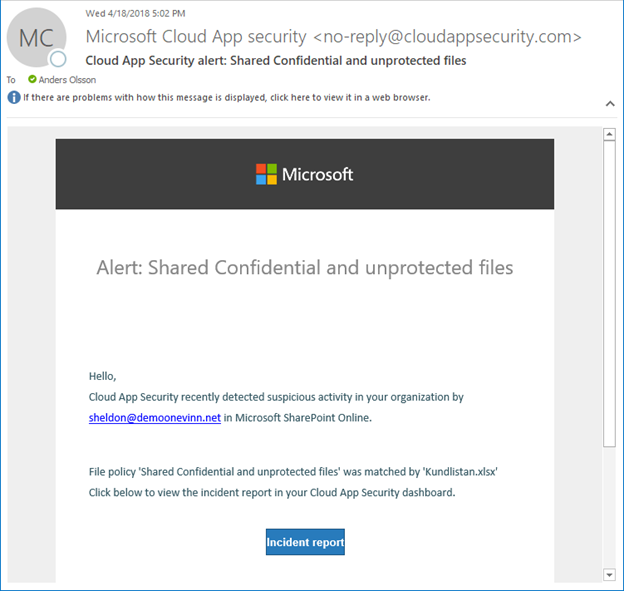Image resolution: width=624 pixels, height=591 pixels.
Task: Click the scrollbar down arrow
Action: pyautogui.click(x=609, y=574)
